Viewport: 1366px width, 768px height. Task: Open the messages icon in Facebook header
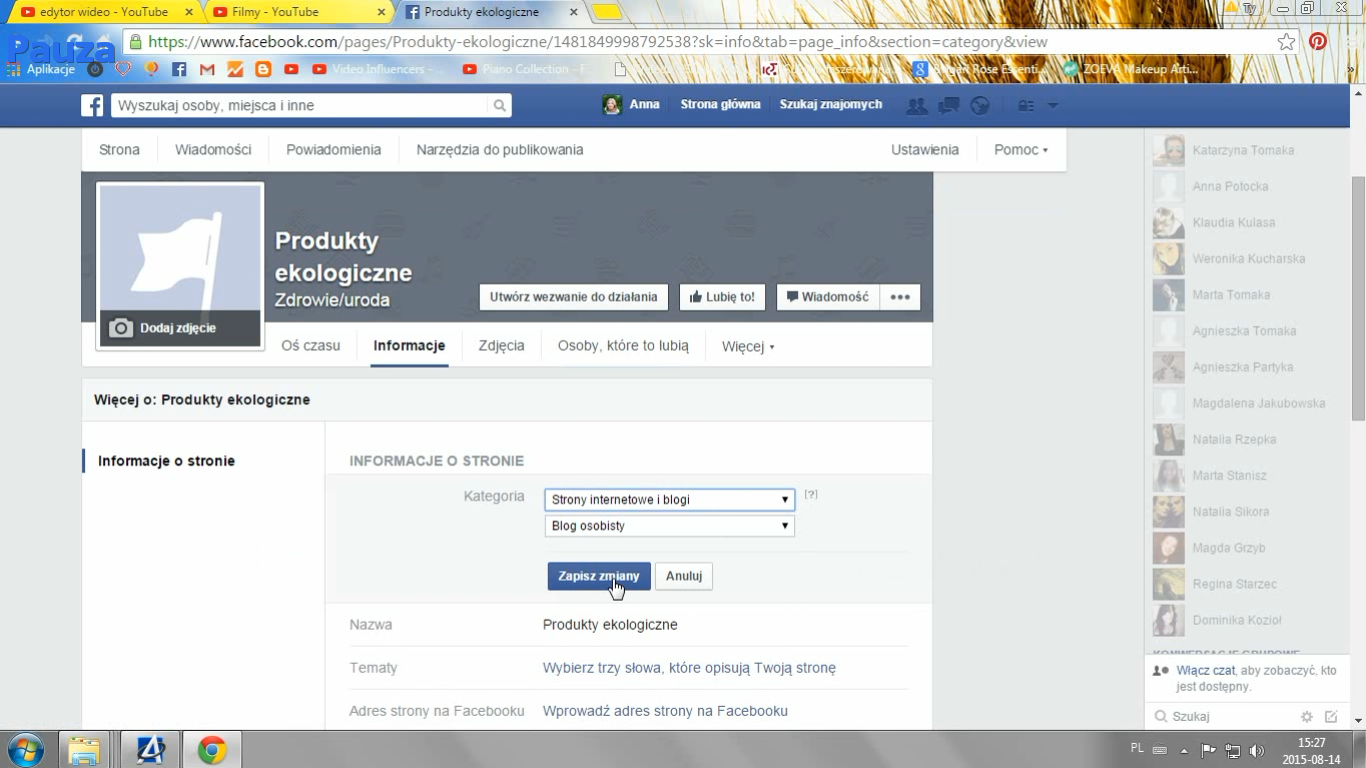[948, 105]
